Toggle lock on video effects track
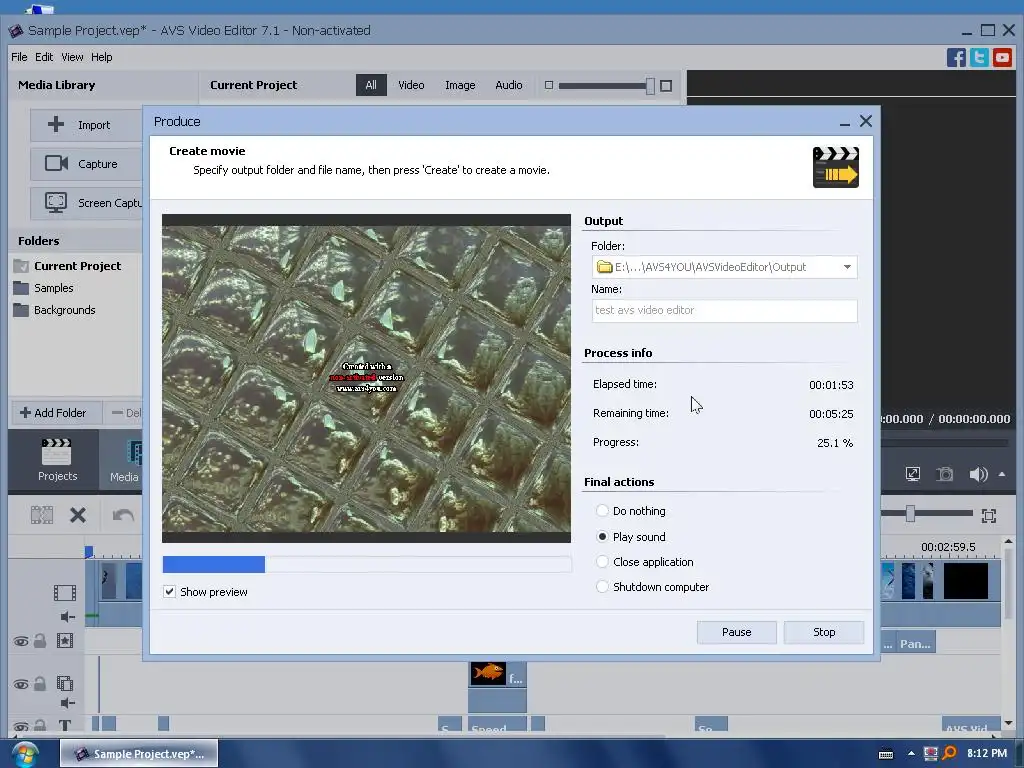1024x768 pixels. pos(40,641)
